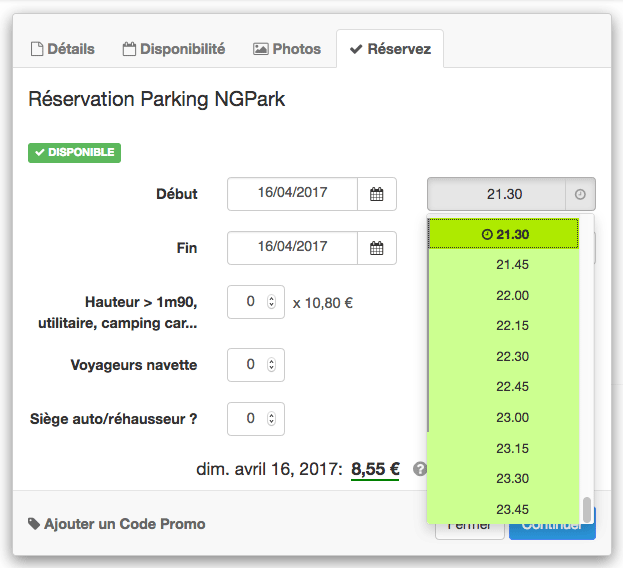Choose 22.00 from the time list
Viewport: 623px width, 568px height.
tap(503, 295)
